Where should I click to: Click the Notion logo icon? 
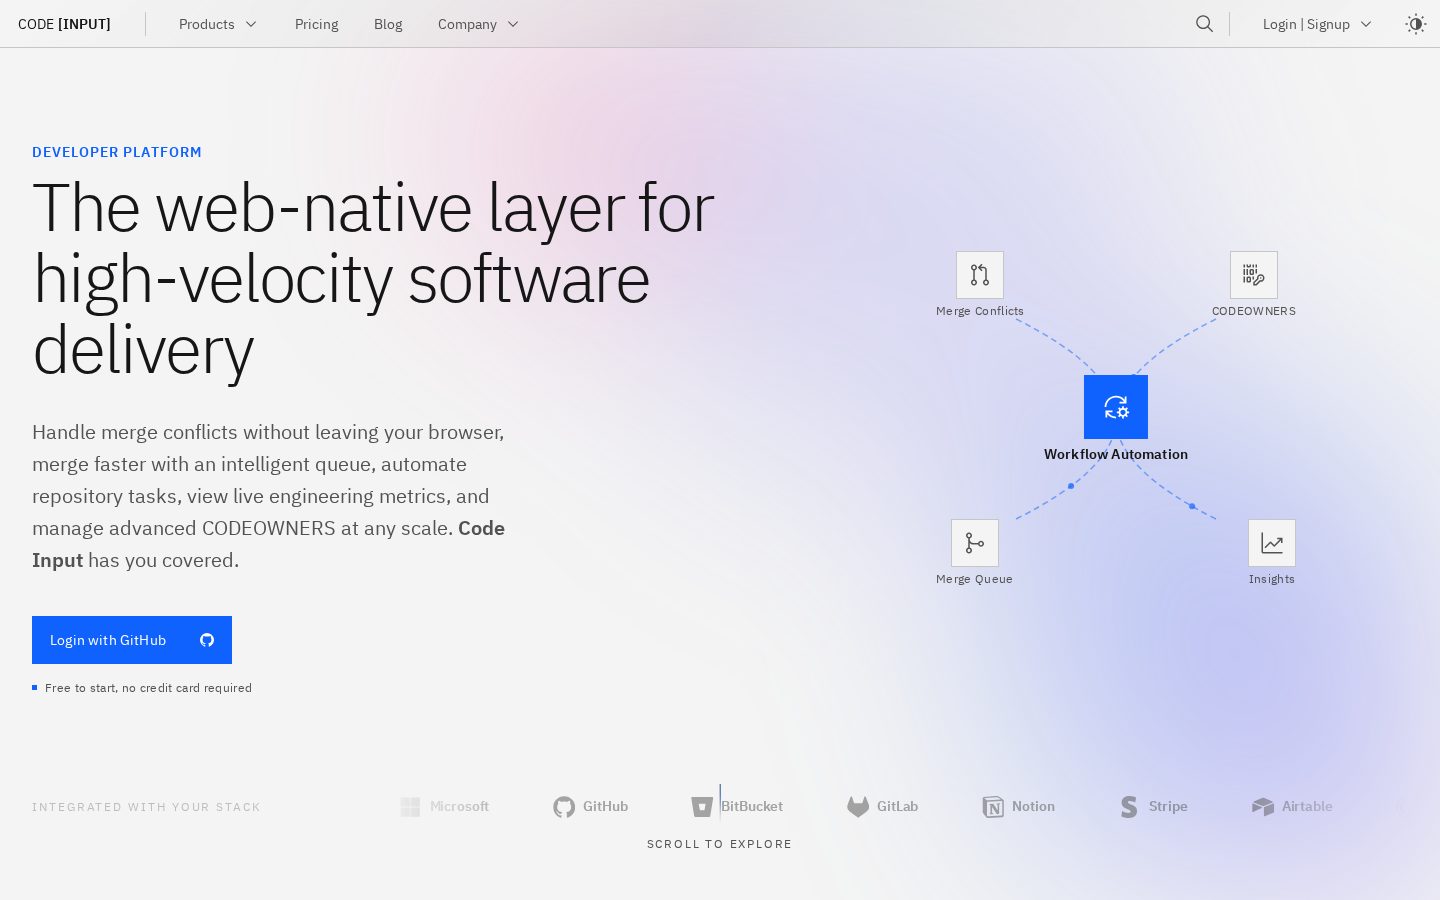(993, 807)
